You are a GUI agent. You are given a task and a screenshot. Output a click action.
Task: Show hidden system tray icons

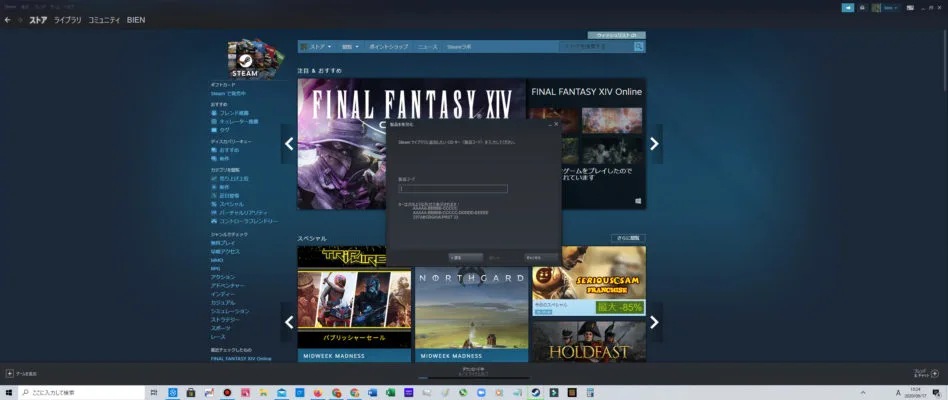click(861, 393)
